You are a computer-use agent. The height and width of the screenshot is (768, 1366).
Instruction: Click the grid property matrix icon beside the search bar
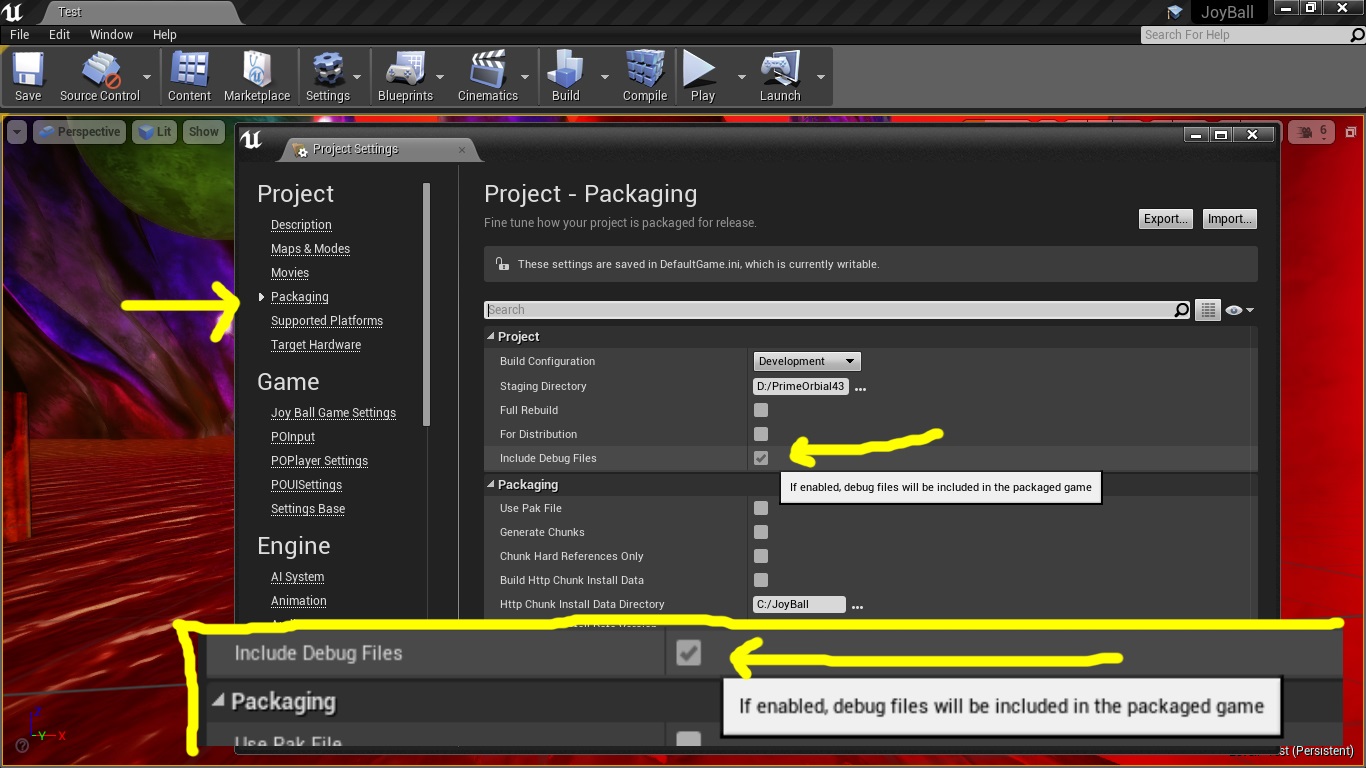point(1208,310)
